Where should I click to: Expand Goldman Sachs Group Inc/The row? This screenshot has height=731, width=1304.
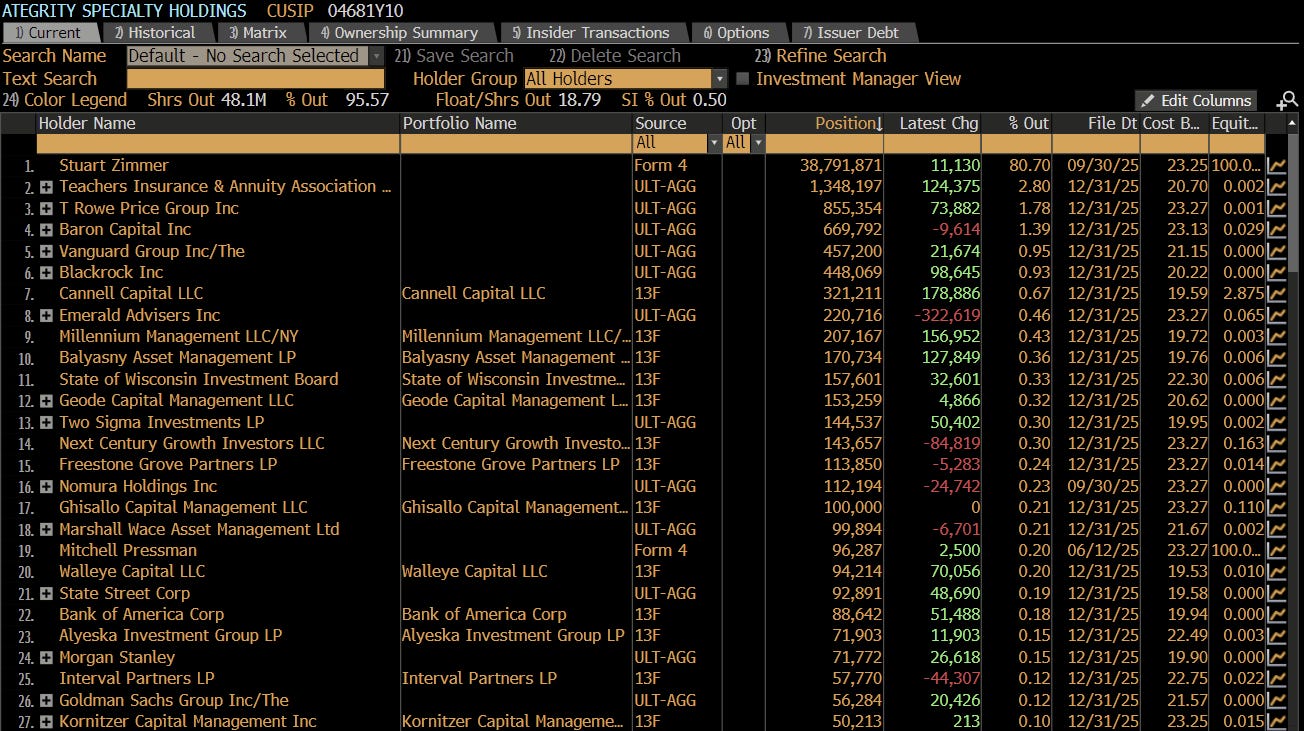click(x=46, y=701)
